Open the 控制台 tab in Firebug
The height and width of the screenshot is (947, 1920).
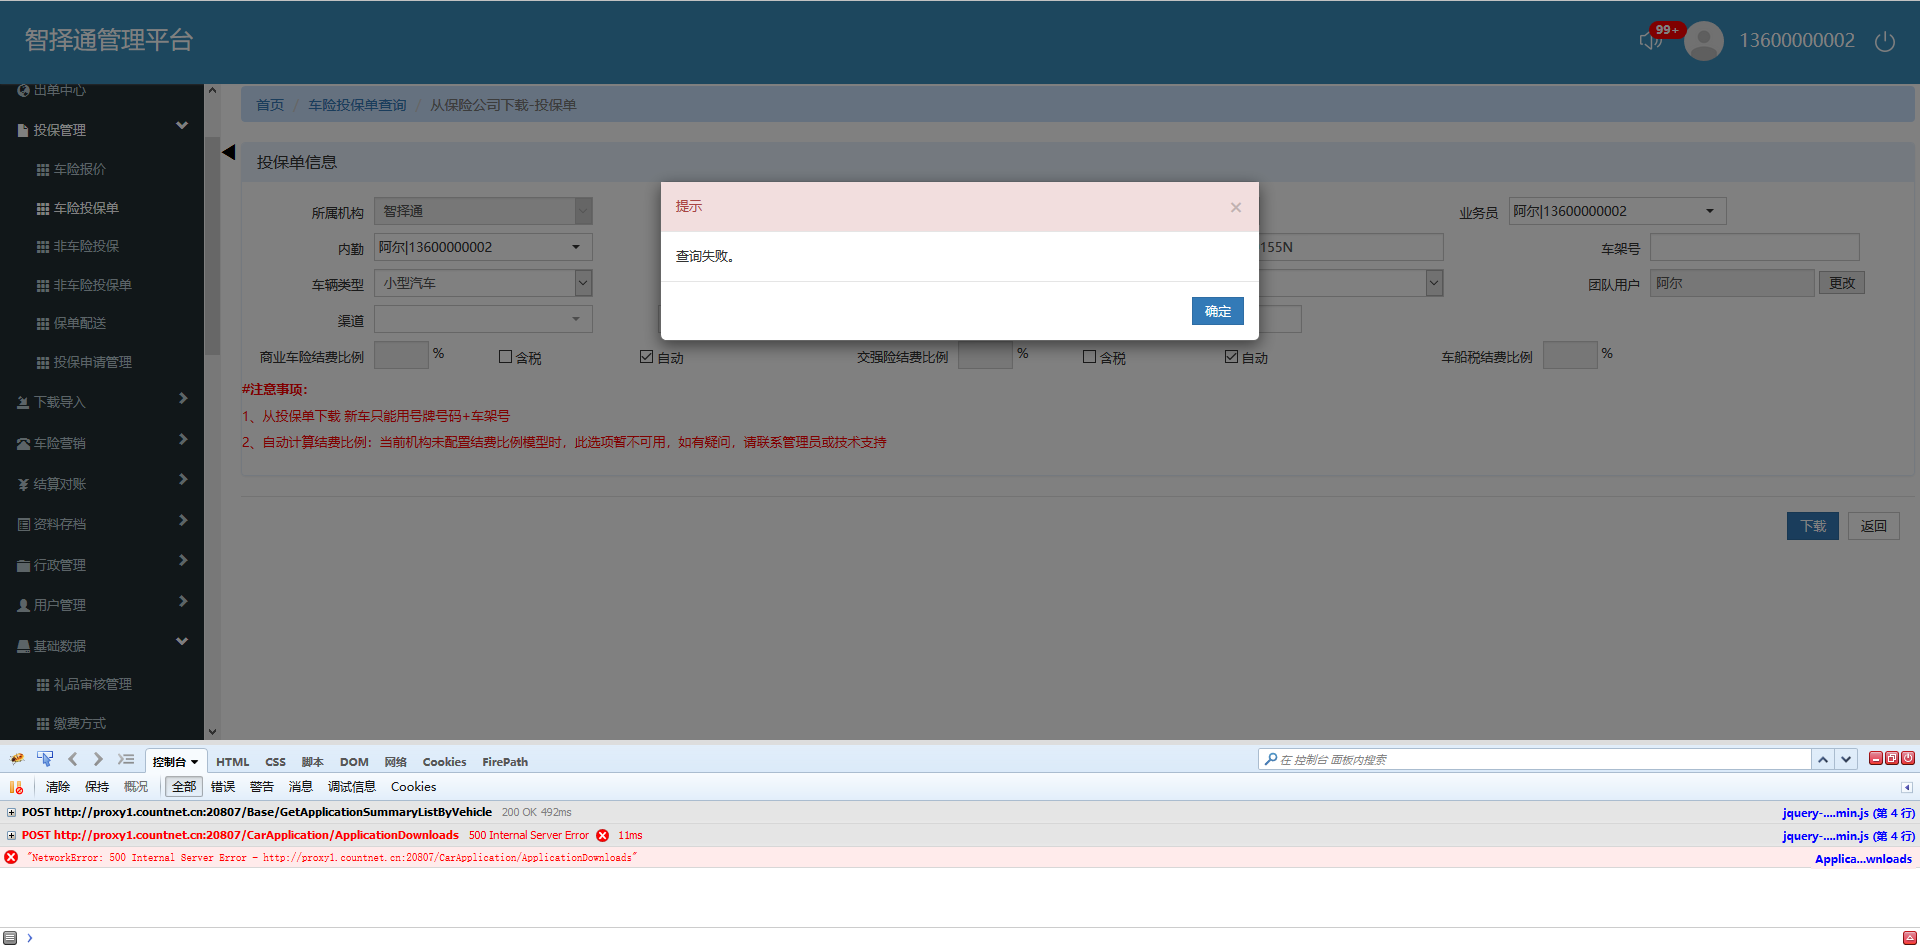[176, 762]
